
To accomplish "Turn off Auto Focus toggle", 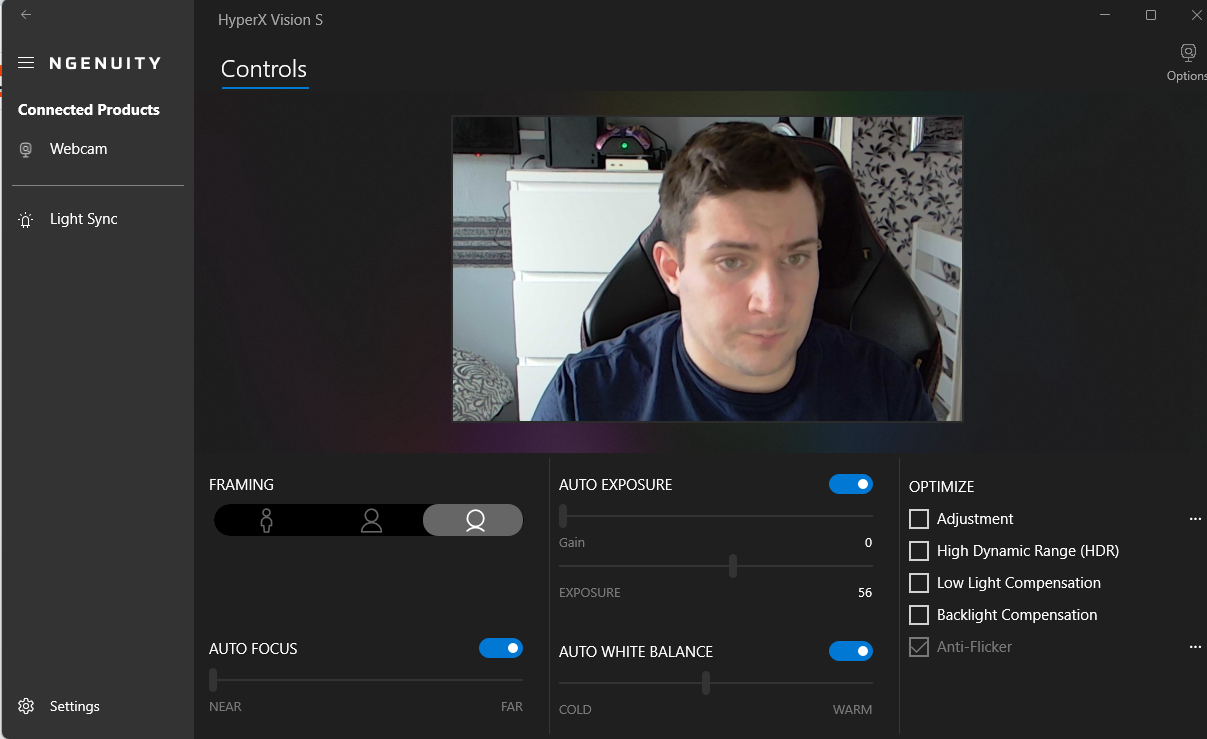I will [501, 648].
